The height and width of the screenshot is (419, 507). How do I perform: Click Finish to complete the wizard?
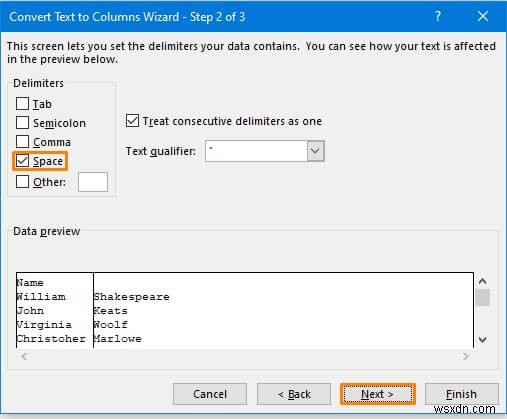462,394
